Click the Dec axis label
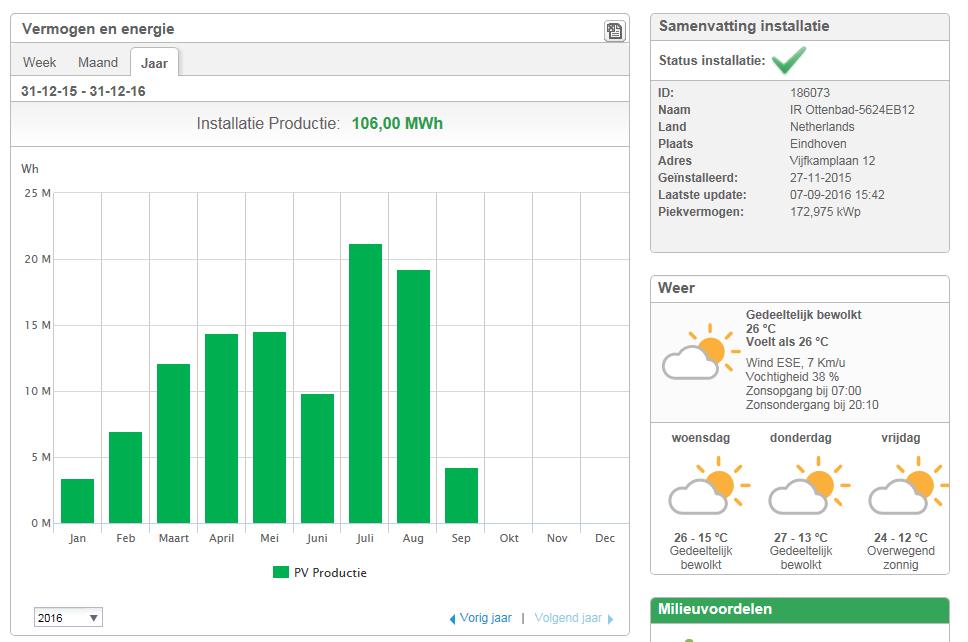Viewport: 968px width, 642px height. click(x=605, y=538)
